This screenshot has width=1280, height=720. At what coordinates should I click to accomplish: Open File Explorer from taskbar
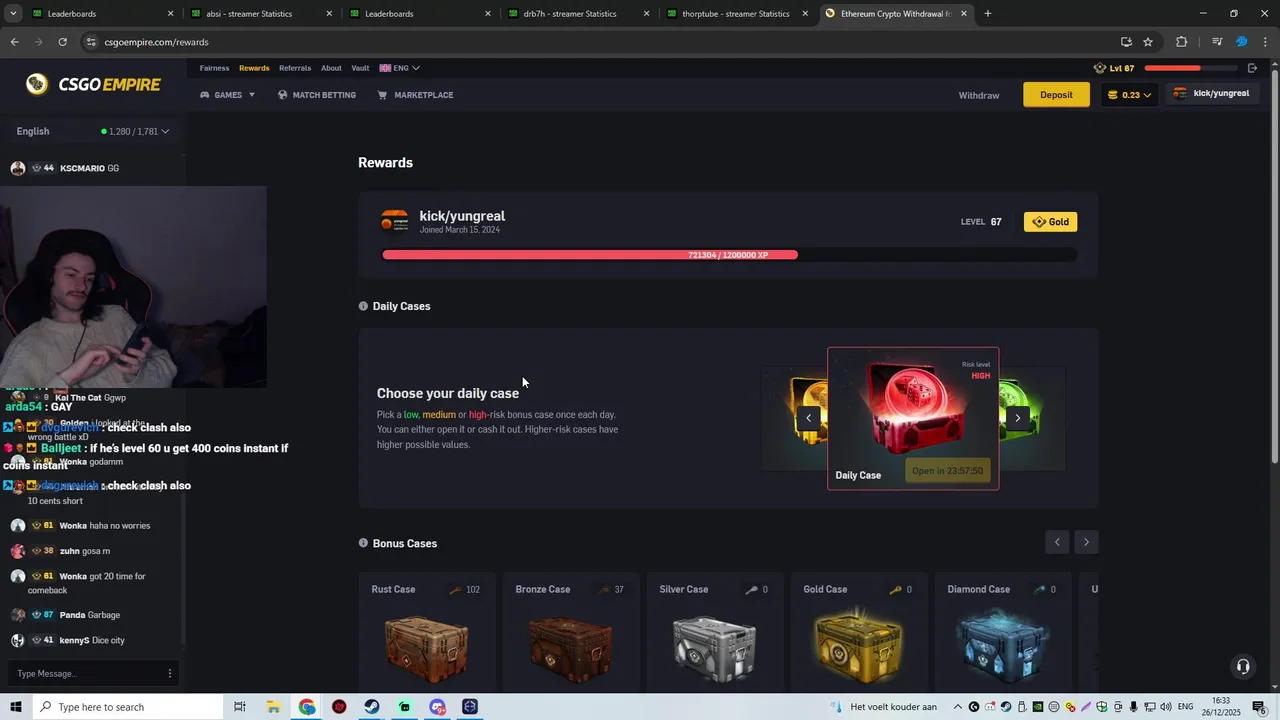(273, 707)
